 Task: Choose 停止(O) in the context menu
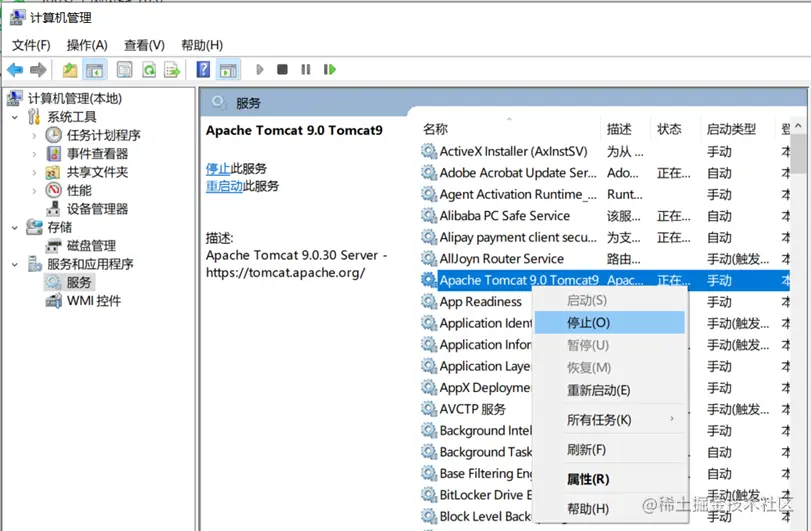click(609, 323)
